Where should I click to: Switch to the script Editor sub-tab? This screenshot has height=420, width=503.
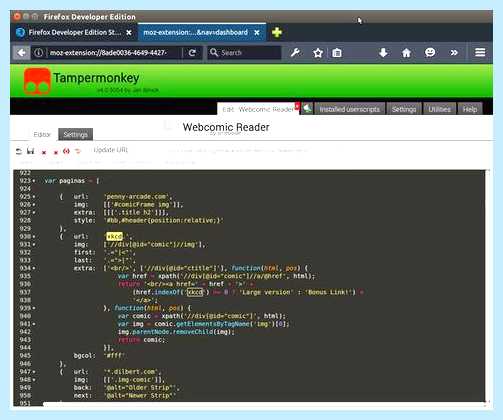pos(42,134)
